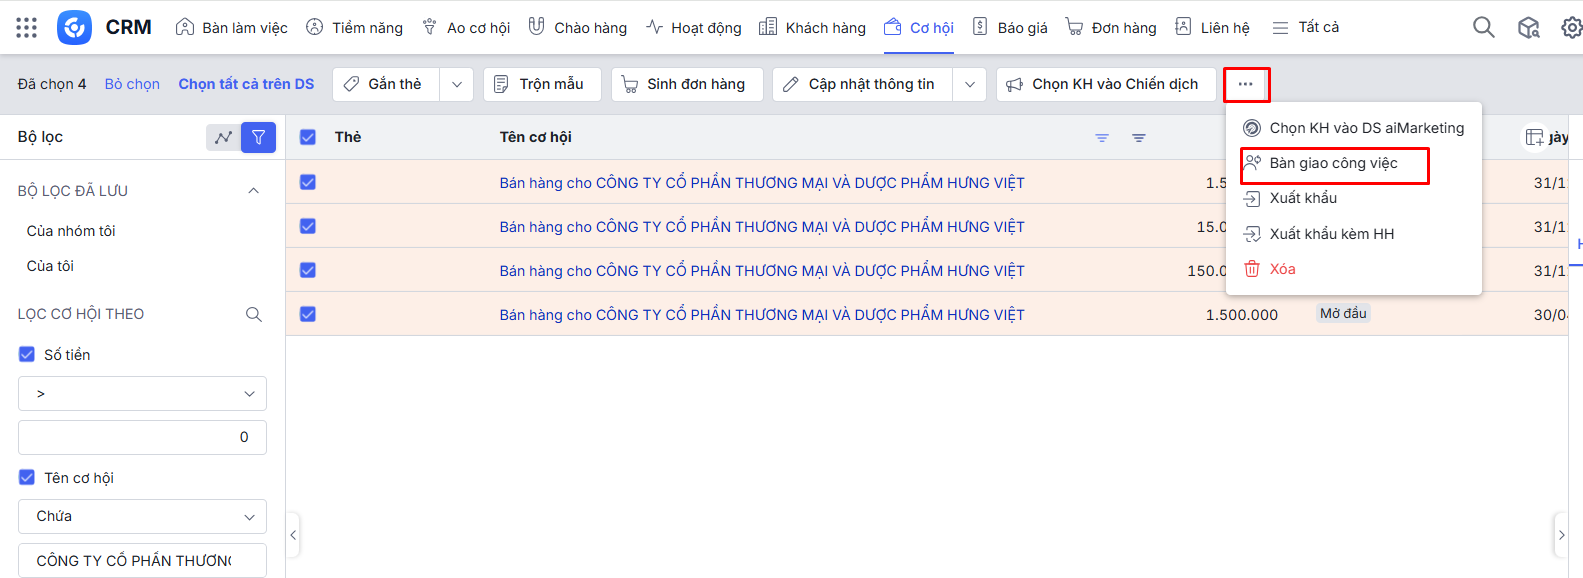1583x578 pixels.
Task: Open Chào hàng tab
Action: (578, 28)
